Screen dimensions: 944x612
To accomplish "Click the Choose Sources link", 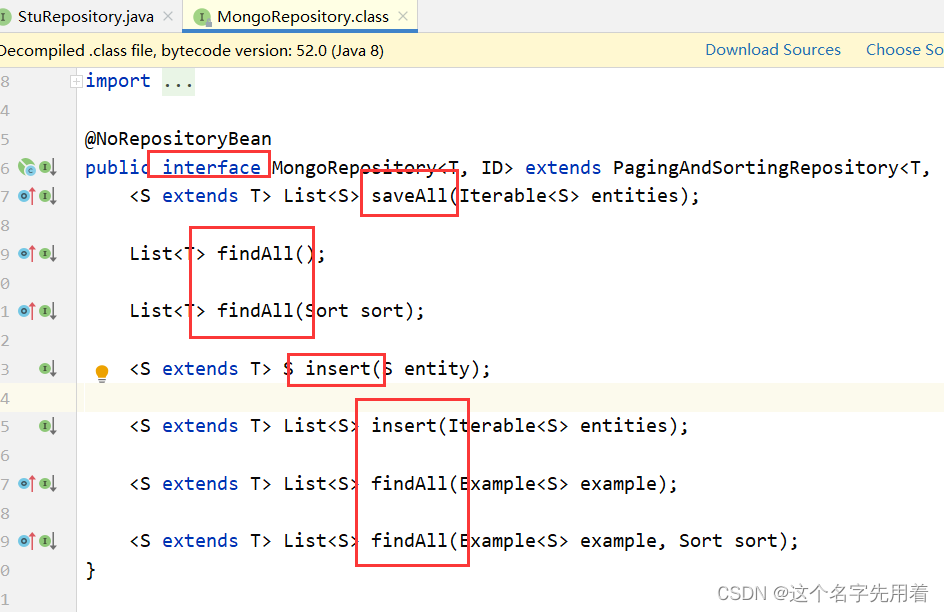I will point(903,49).
